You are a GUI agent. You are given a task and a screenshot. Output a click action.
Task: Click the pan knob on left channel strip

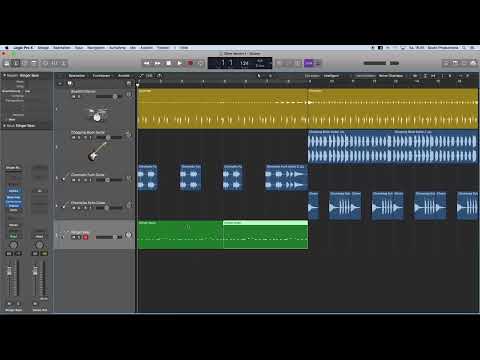[x=13, y=245]
